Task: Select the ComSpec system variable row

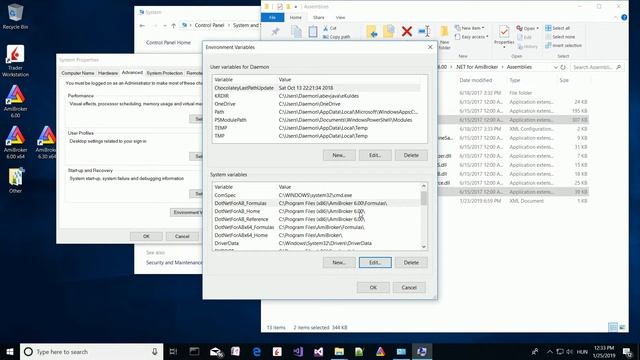Action: (316, 195)
